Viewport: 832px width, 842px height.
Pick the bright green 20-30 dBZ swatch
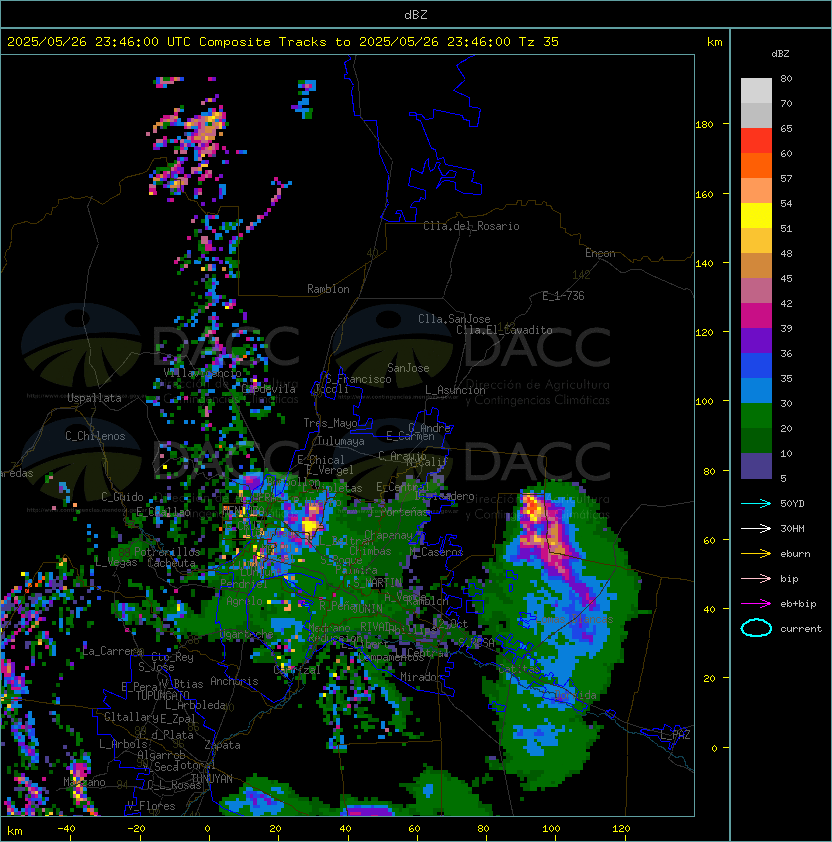point(756,416)
